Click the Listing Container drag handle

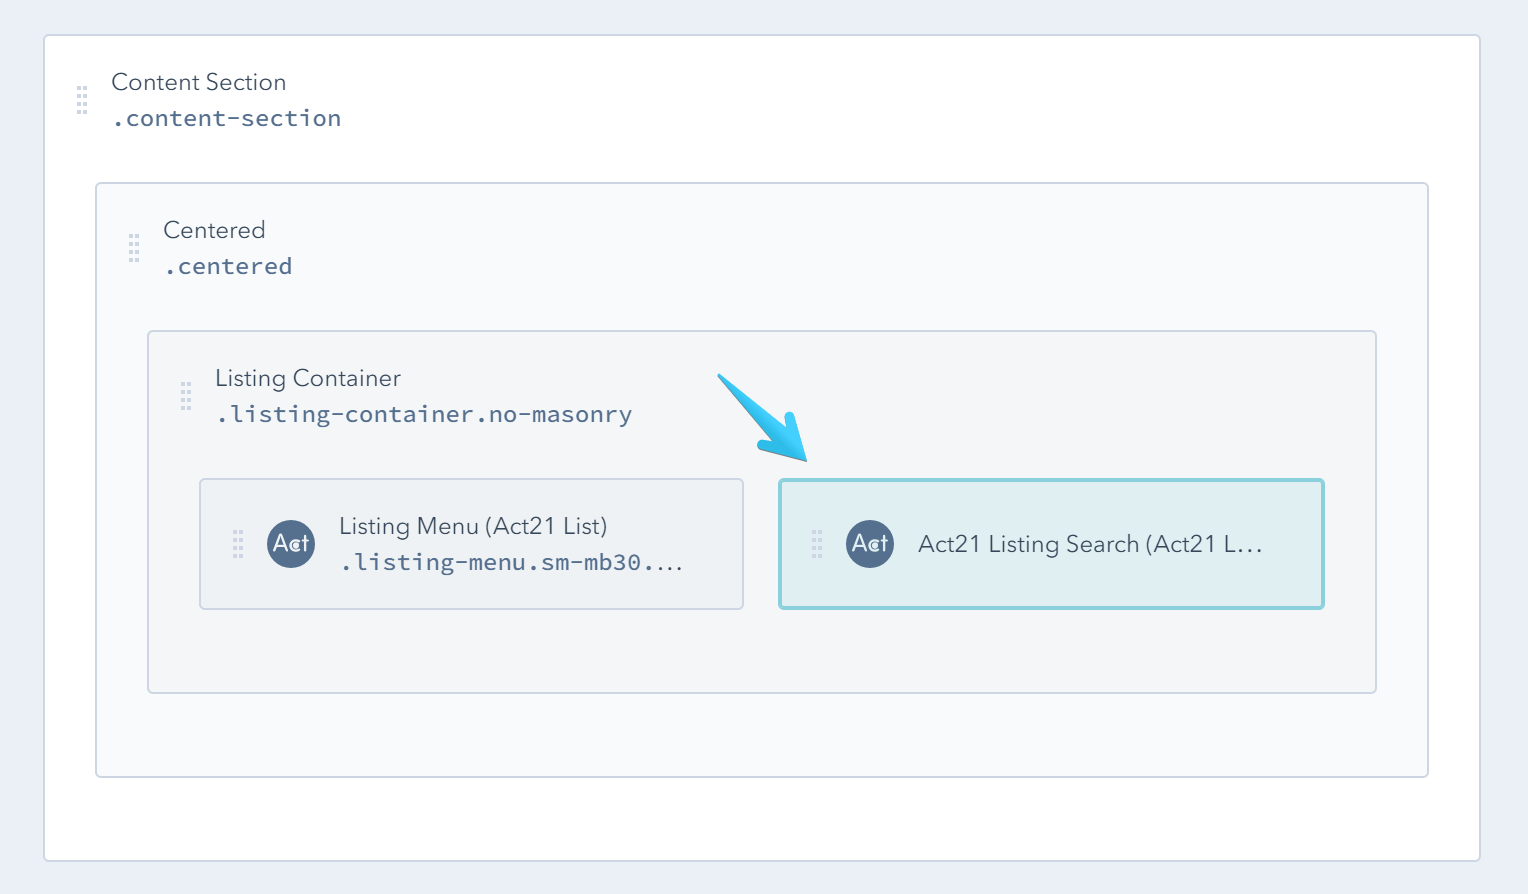186,396
